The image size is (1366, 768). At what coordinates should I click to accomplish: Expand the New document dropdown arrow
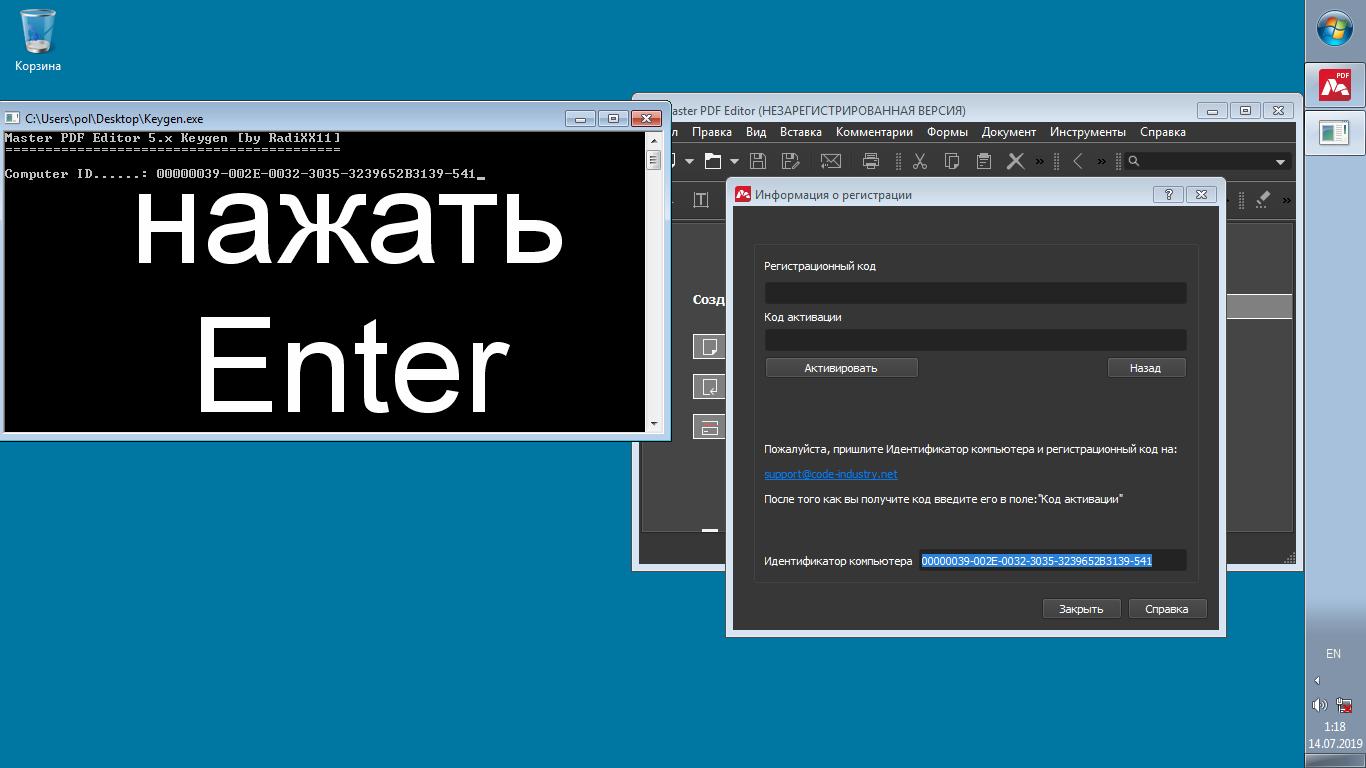coord(689,161)
